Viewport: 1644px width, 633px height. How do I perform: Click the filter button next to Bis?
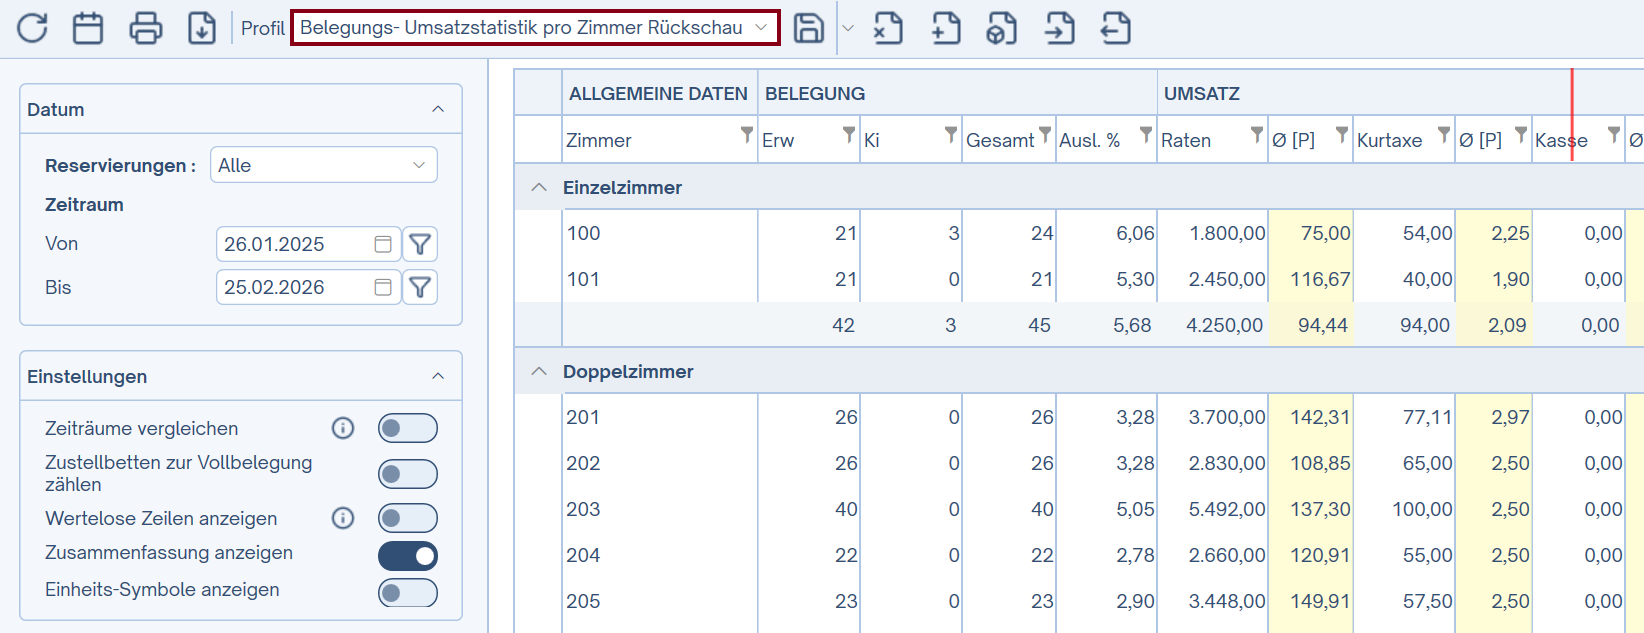[x=420, y=287]
